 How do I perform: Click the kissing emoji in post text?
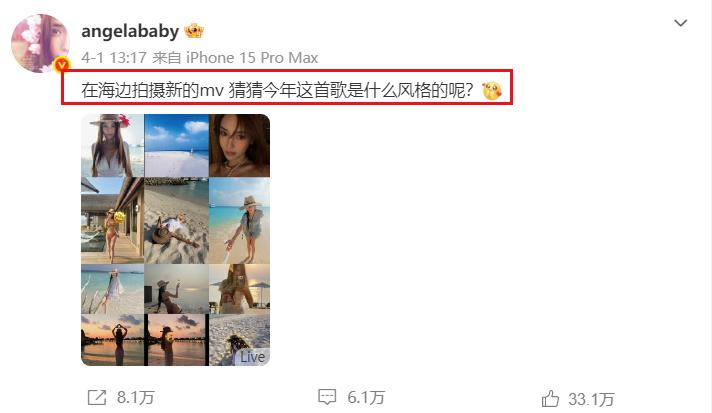[x=492, y=90]
